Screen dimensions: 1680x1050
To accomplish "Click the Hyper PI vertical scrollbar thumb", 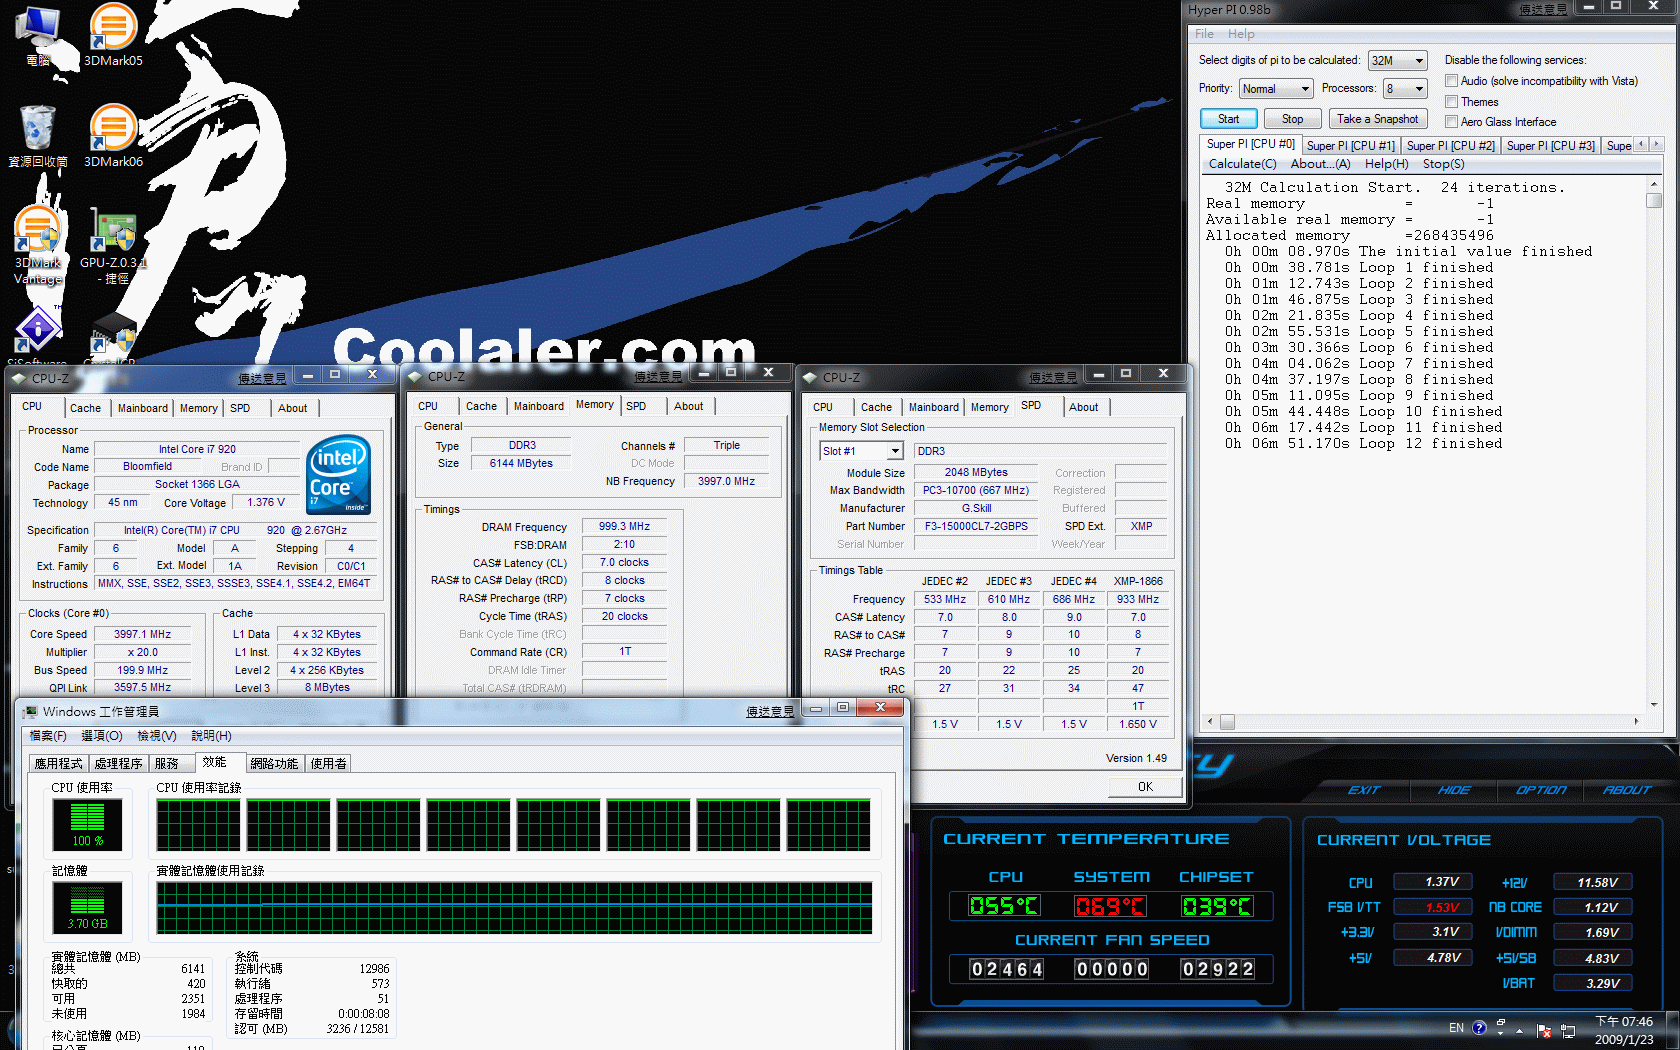I will [1654, 200].
